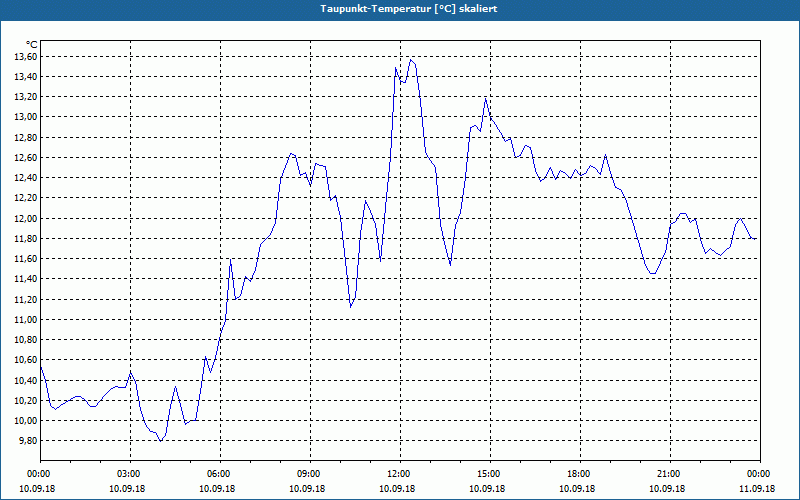
Task: Click the 10.09.18 date under 21:00
Action: point(667,489)
